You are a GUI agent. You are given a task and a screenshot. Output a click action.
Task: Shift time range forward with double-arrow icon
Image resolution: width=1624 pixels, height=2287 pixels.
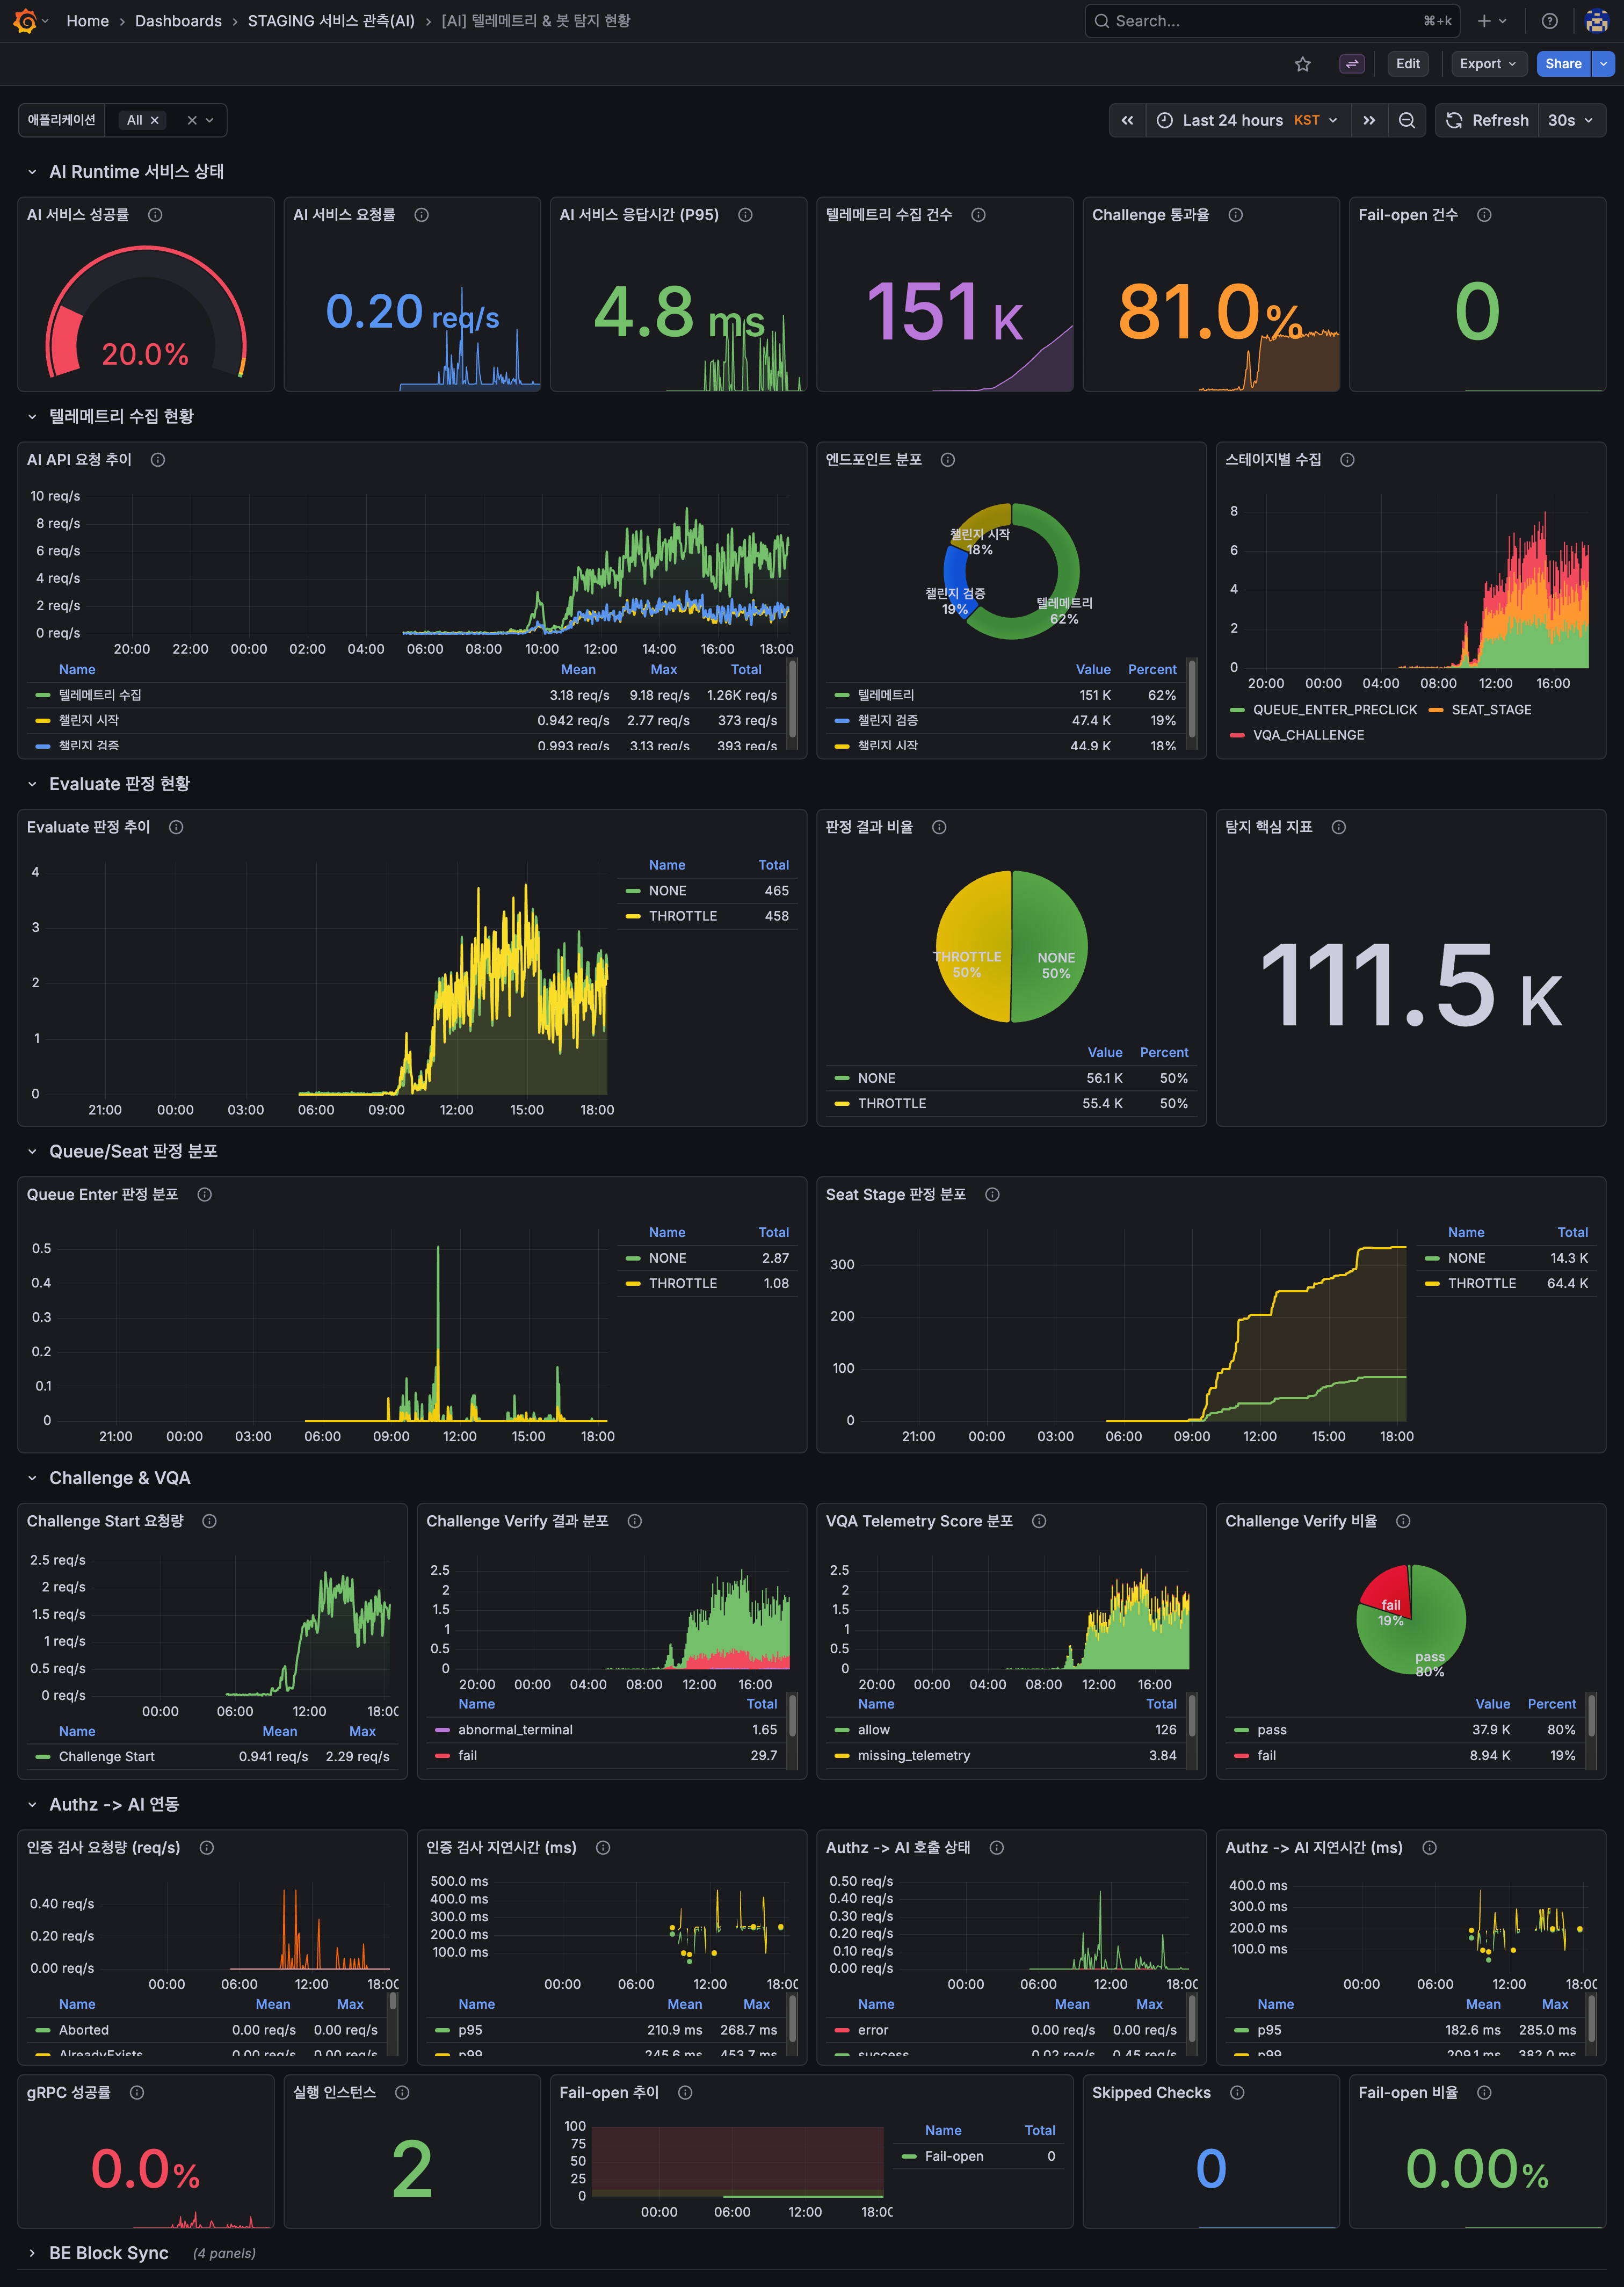(x=1369, y=120)
